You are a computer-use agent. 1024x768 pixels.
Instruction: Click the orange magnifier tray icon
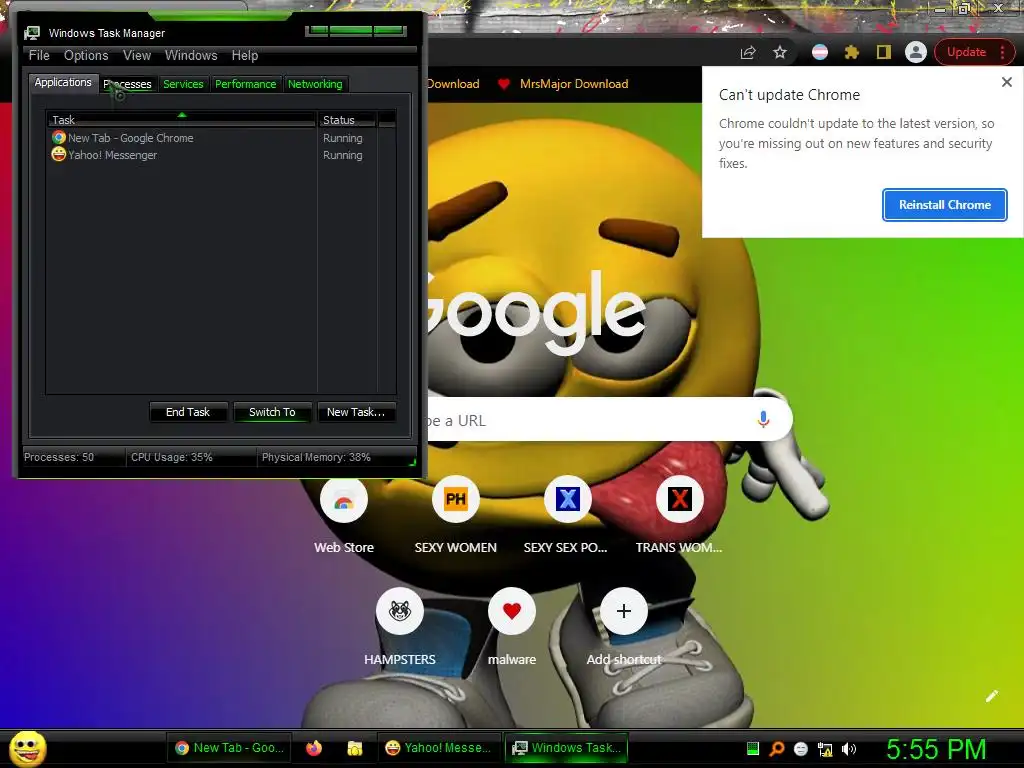[x=776, y=748]
